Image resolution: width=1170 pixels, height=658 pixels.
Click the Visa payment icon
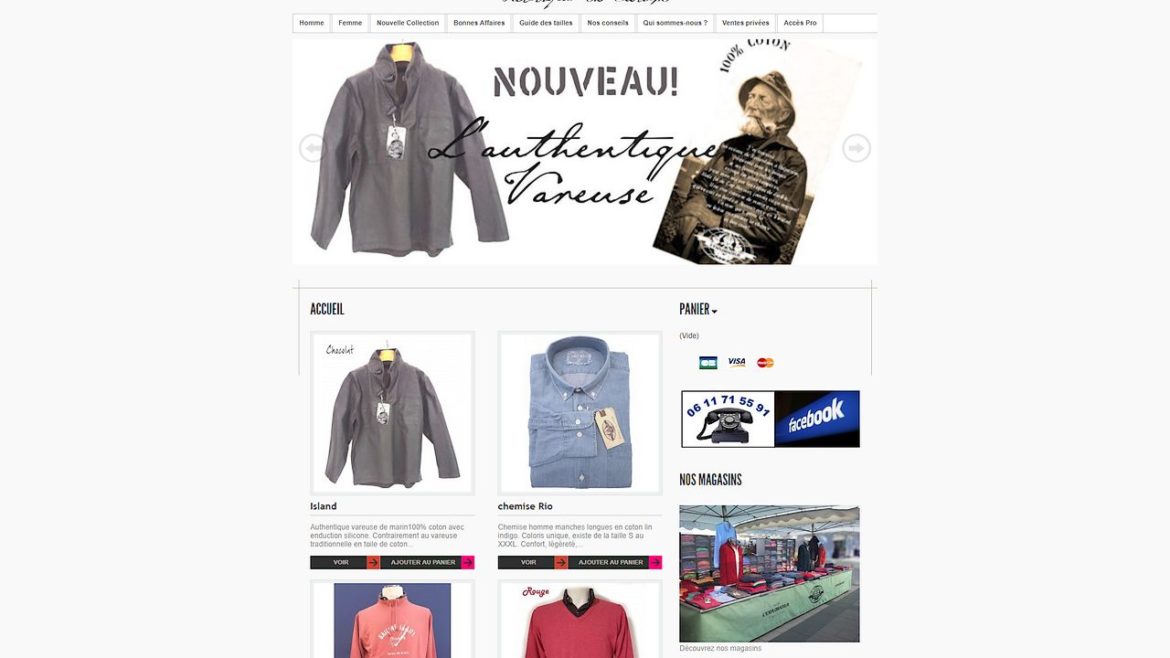click(736, 362)
